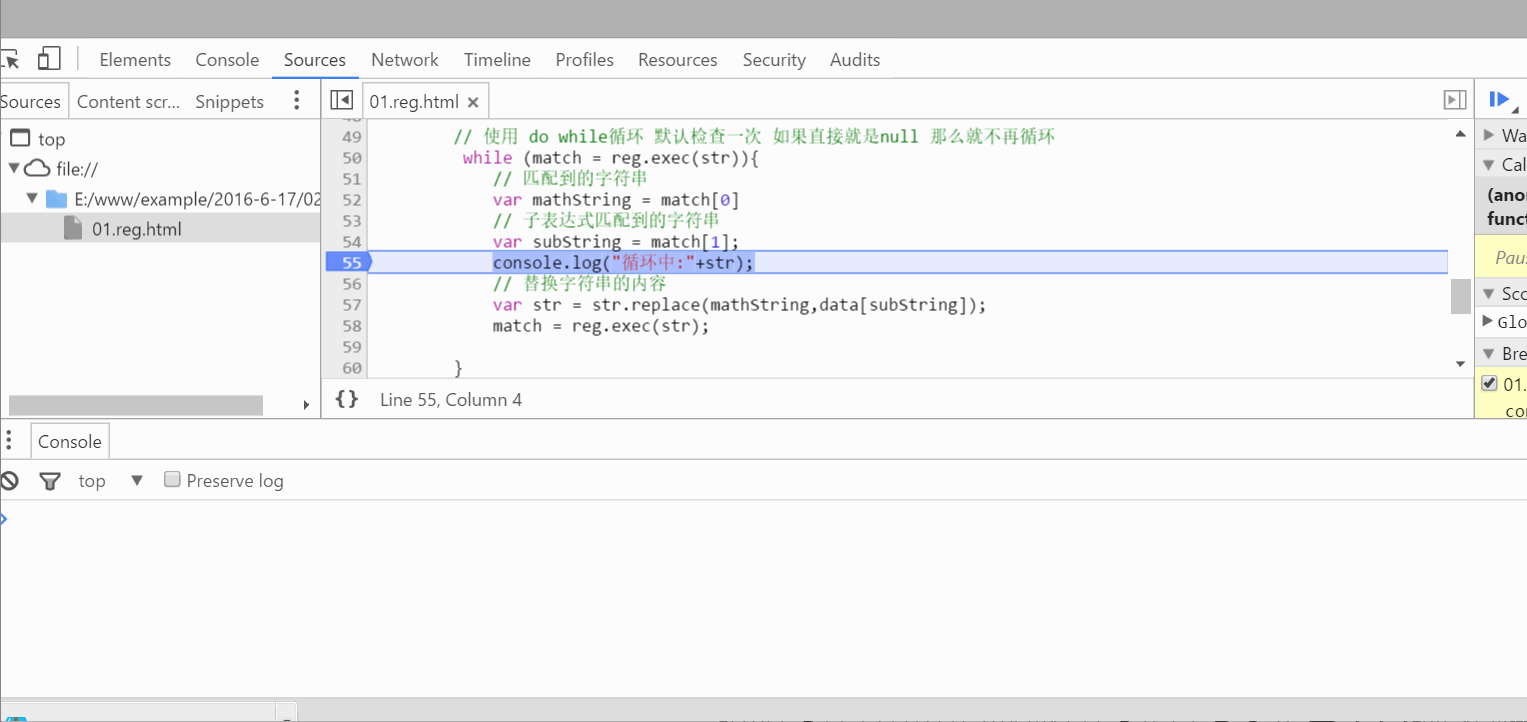Viewport: 1527px width, 722px height.
Task: Collapse the E:/www/example folder
Action: pyautogui.click(x=33, y=198)
